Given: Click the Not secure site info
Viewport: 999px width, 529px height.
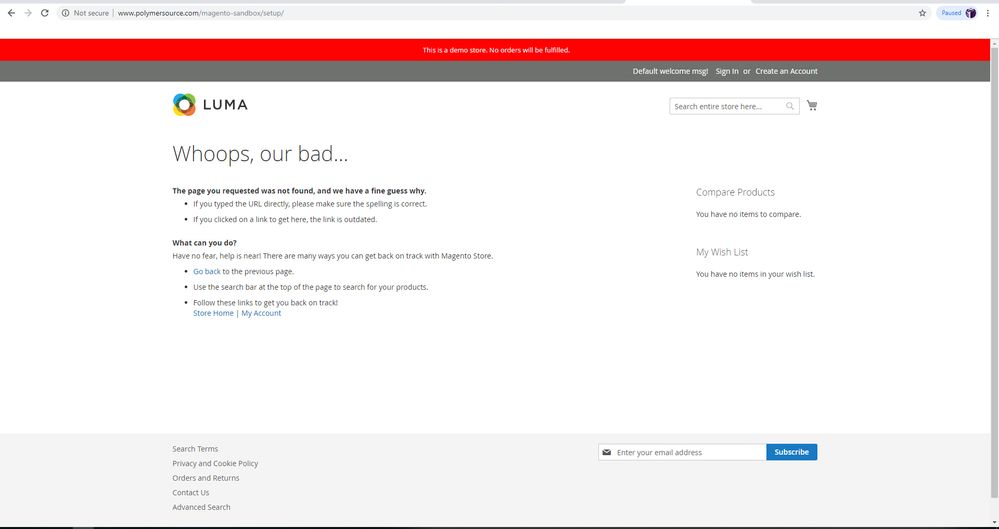Looking at the screenshot, I should [84, 13].
